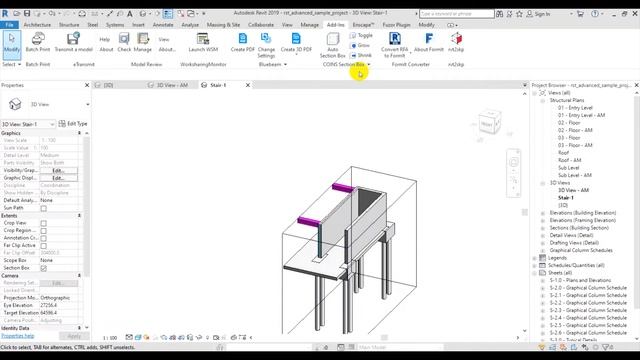Viewport: 640px width, 360px height.
Task: Toggle Far Clip Active checkbox
Action: 44,246
